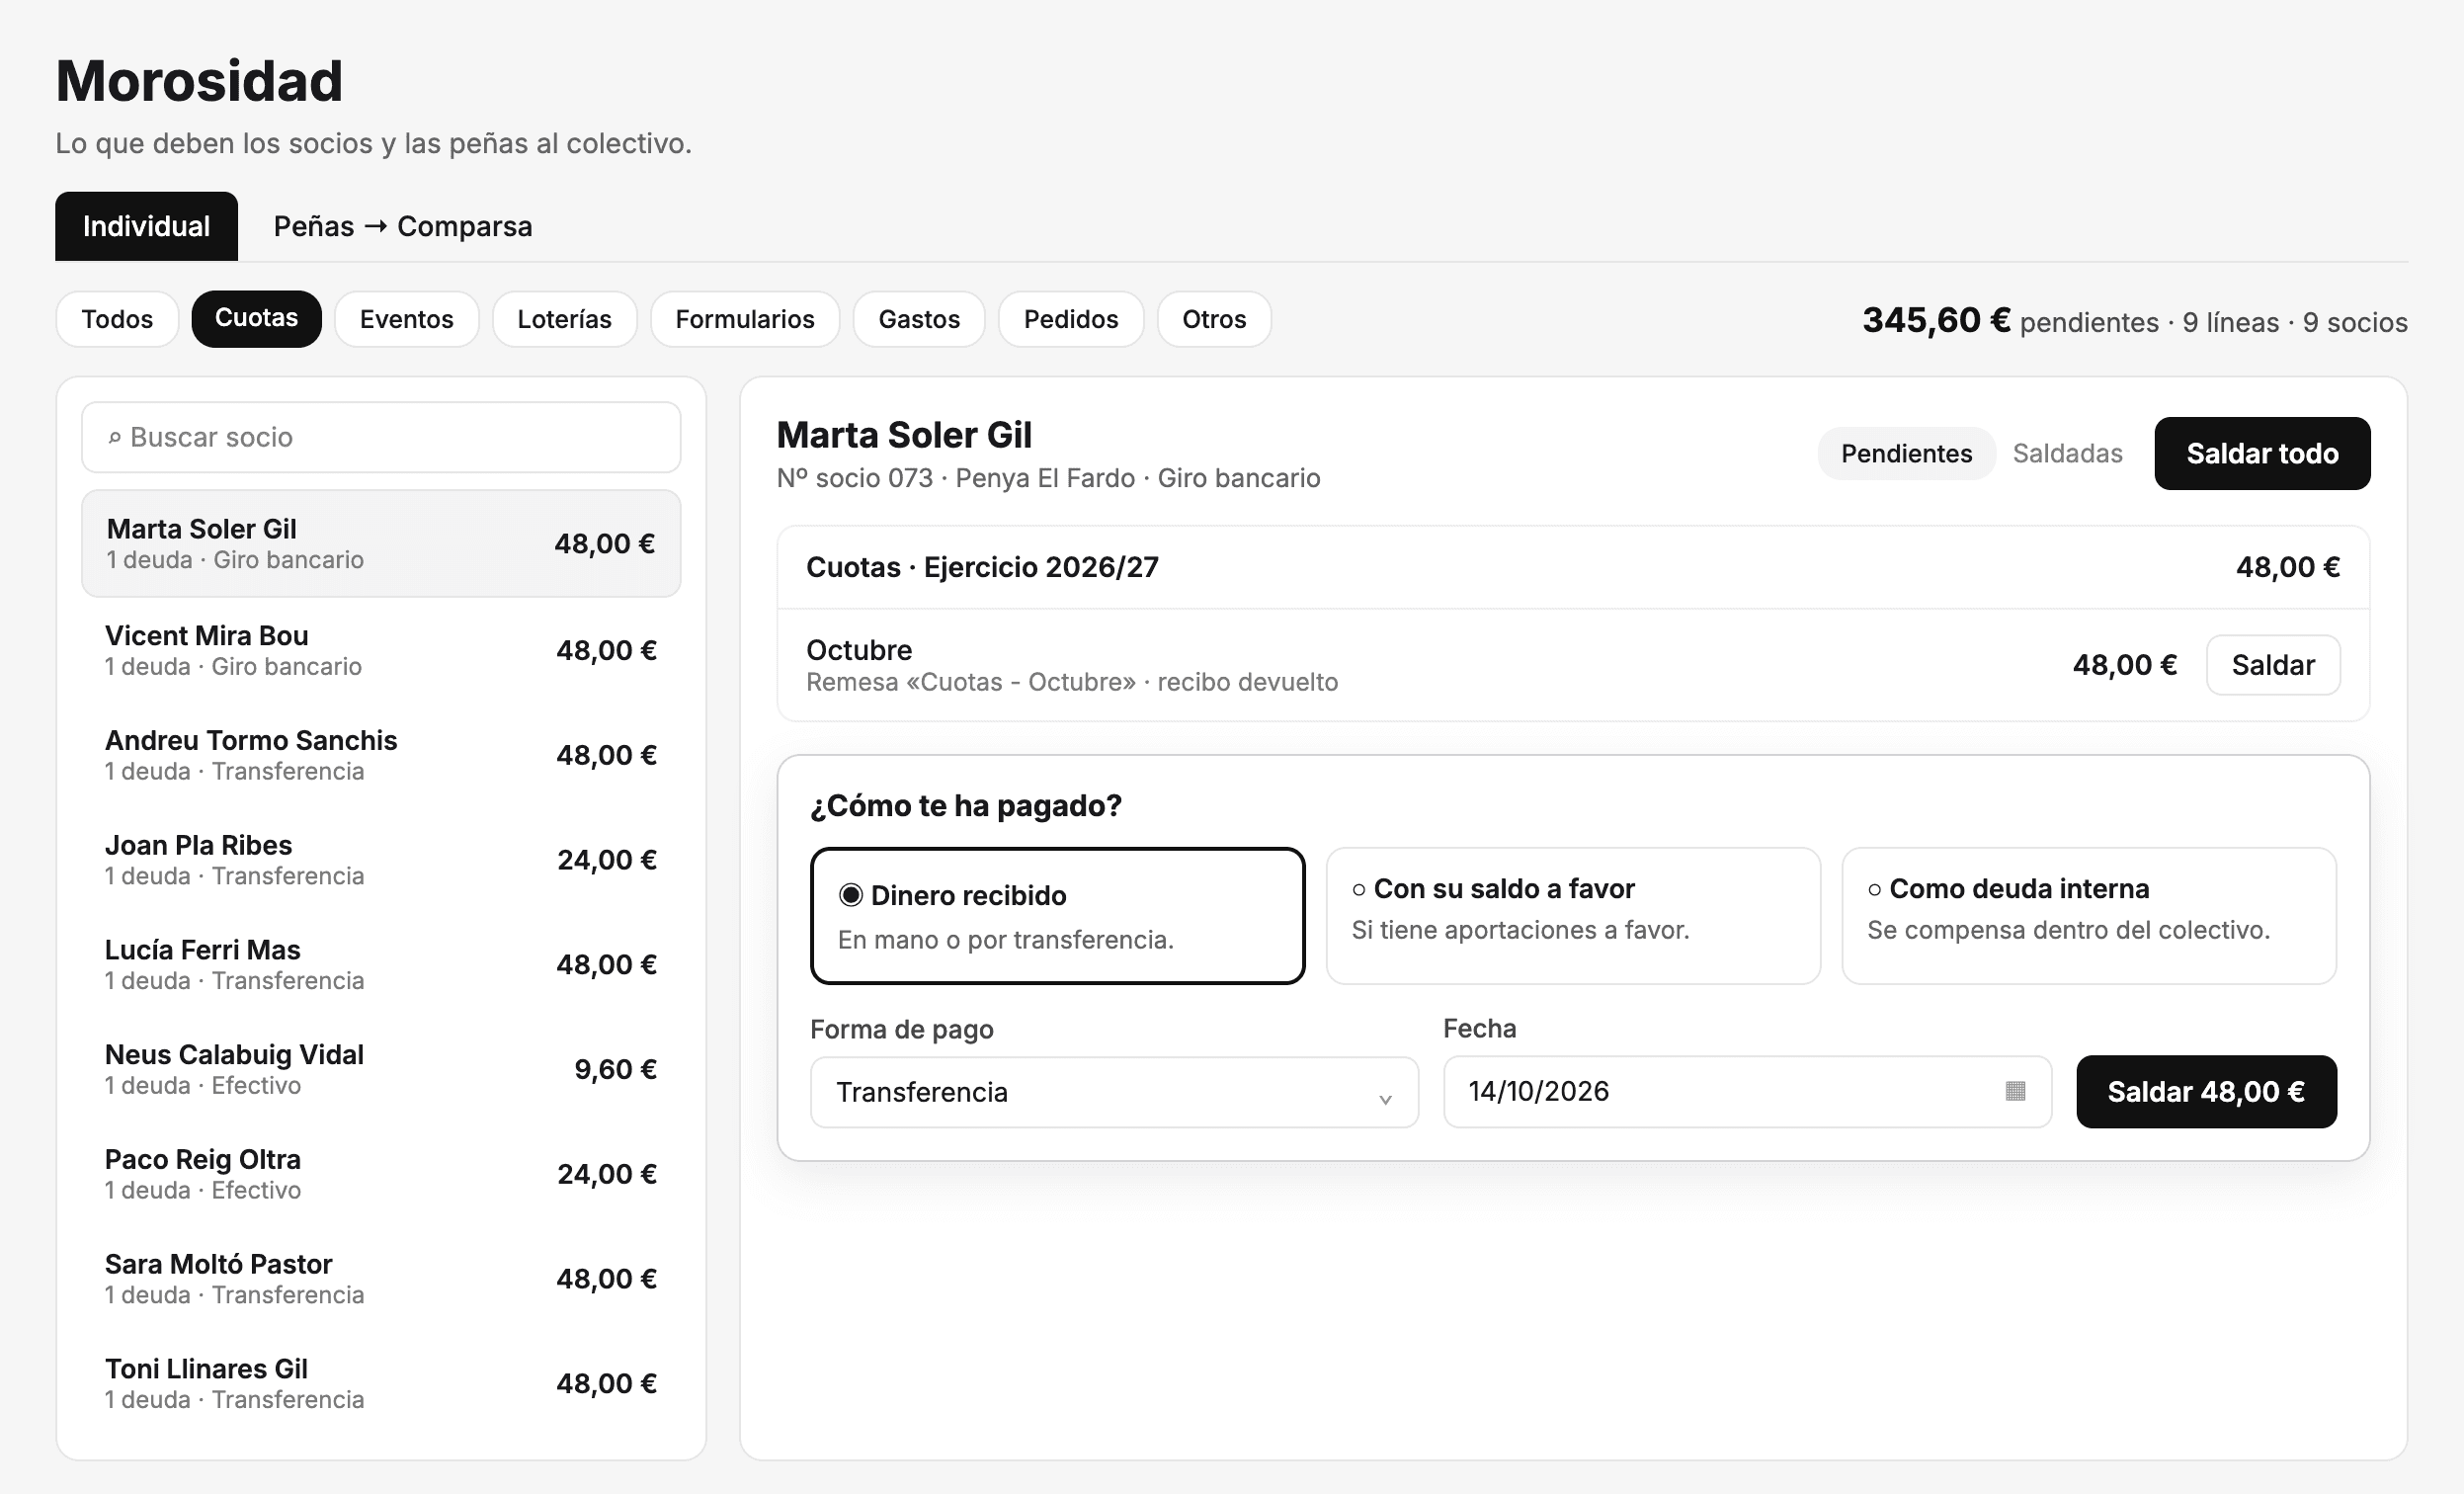Click the 345,60 € pendientes summary

pos(2135,321)
